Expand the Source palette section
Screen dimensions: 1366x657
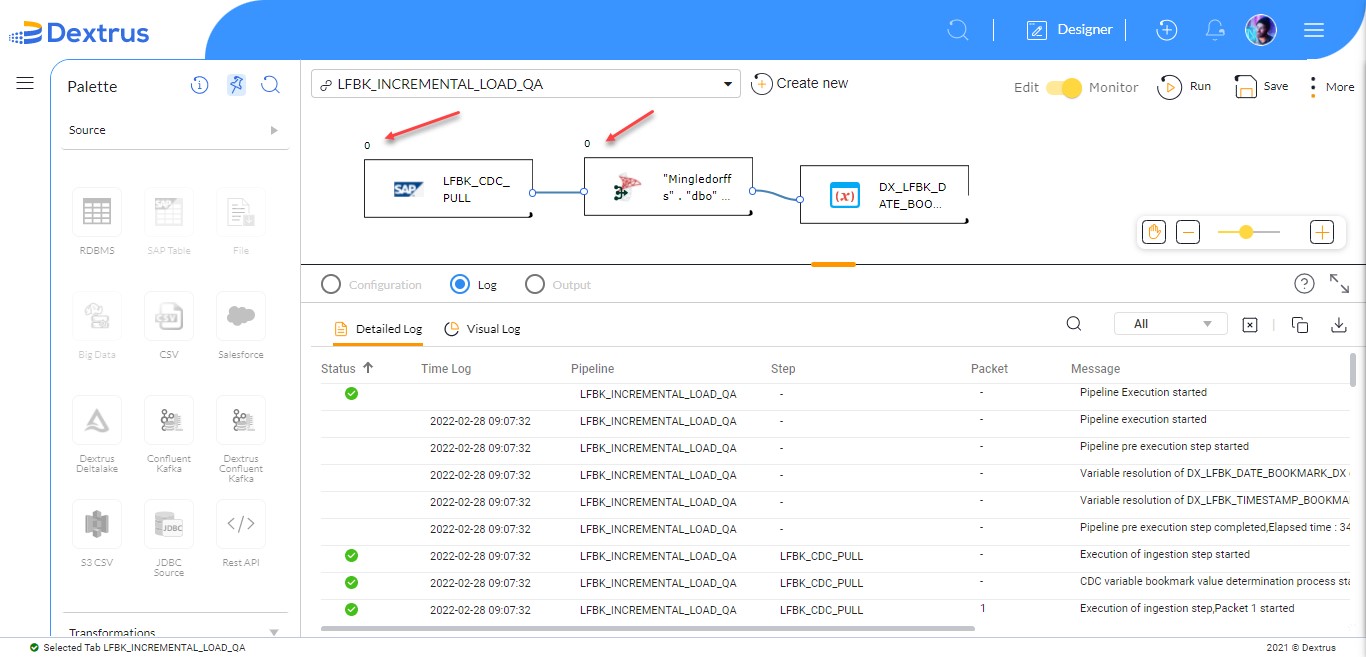175,130
